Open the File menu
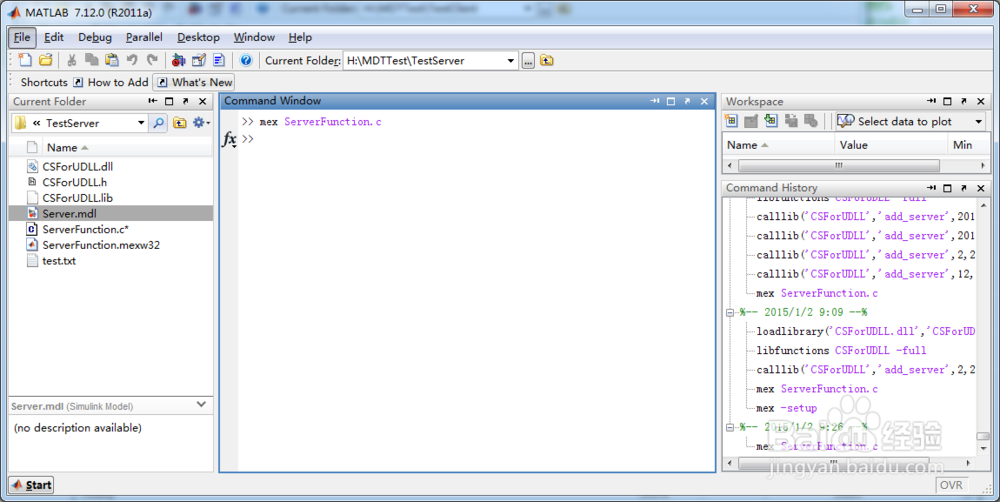 click(x=22, y=37)
